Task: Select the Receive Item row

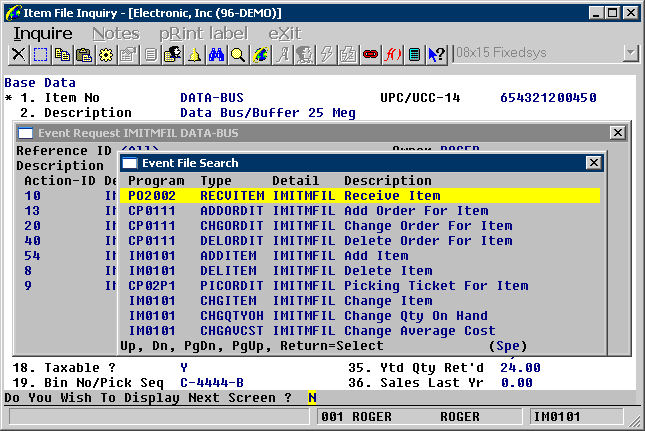Action: coord(360,196)
